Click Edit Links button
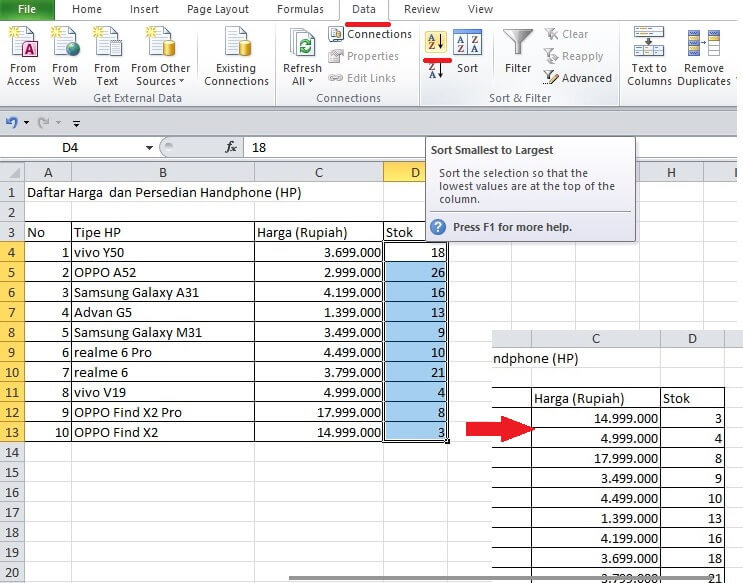743x583 pixels. [362, 78]
